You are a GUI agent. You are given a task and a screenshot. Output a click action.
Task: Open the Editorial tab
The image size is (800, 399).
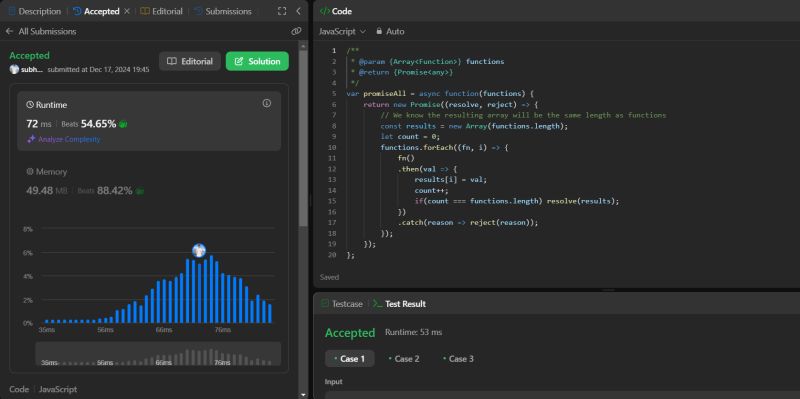tap(161, 11)
